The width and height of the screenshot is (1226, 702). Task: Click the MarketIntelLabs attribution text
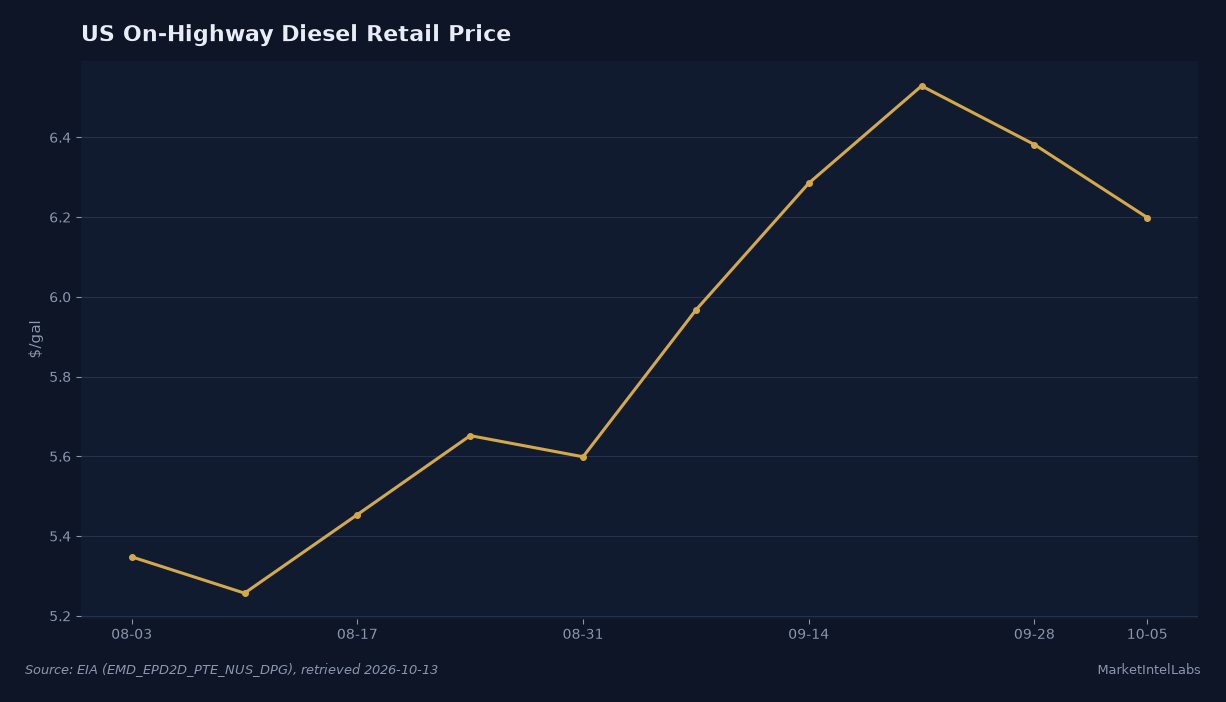1148,670
